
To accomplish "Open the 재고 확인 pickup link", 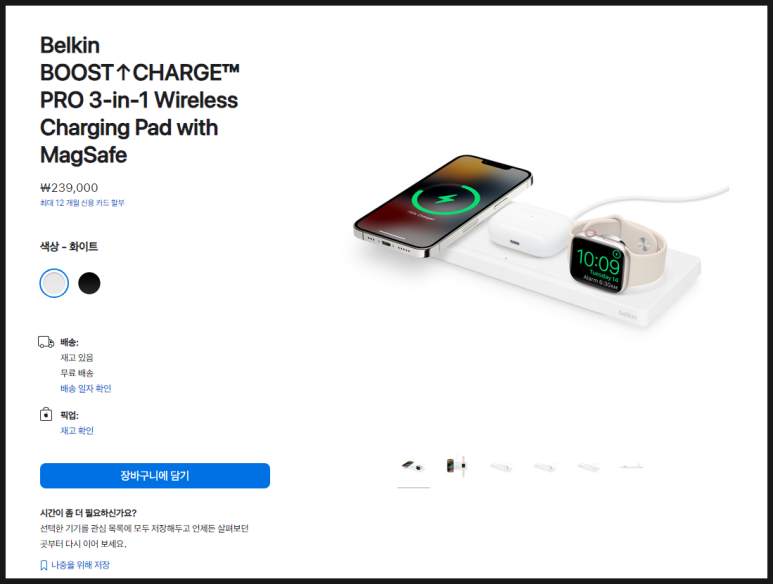I will click(x=77, y=430).
